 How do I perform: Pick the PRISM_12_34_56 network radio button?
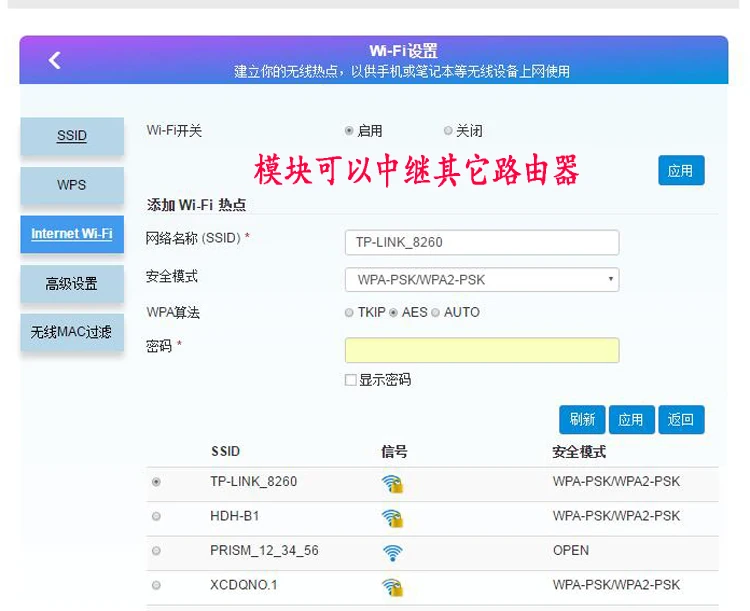click(156, 551)
